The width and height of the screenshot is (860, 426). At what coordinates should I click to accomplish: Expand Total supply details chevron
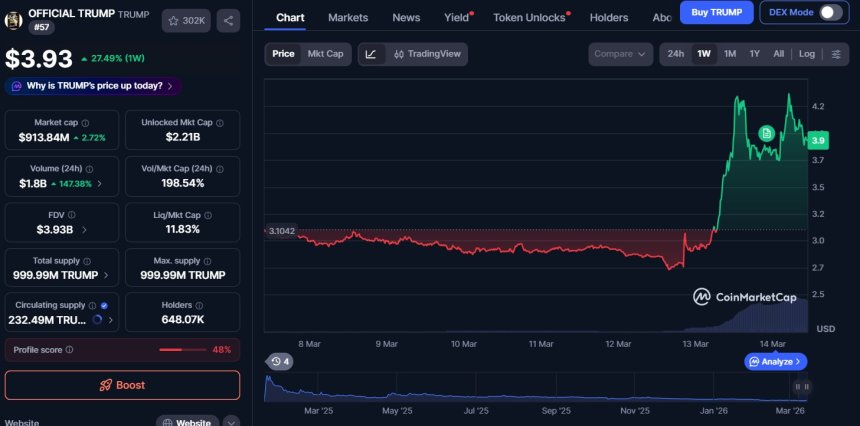coord(107,275)
